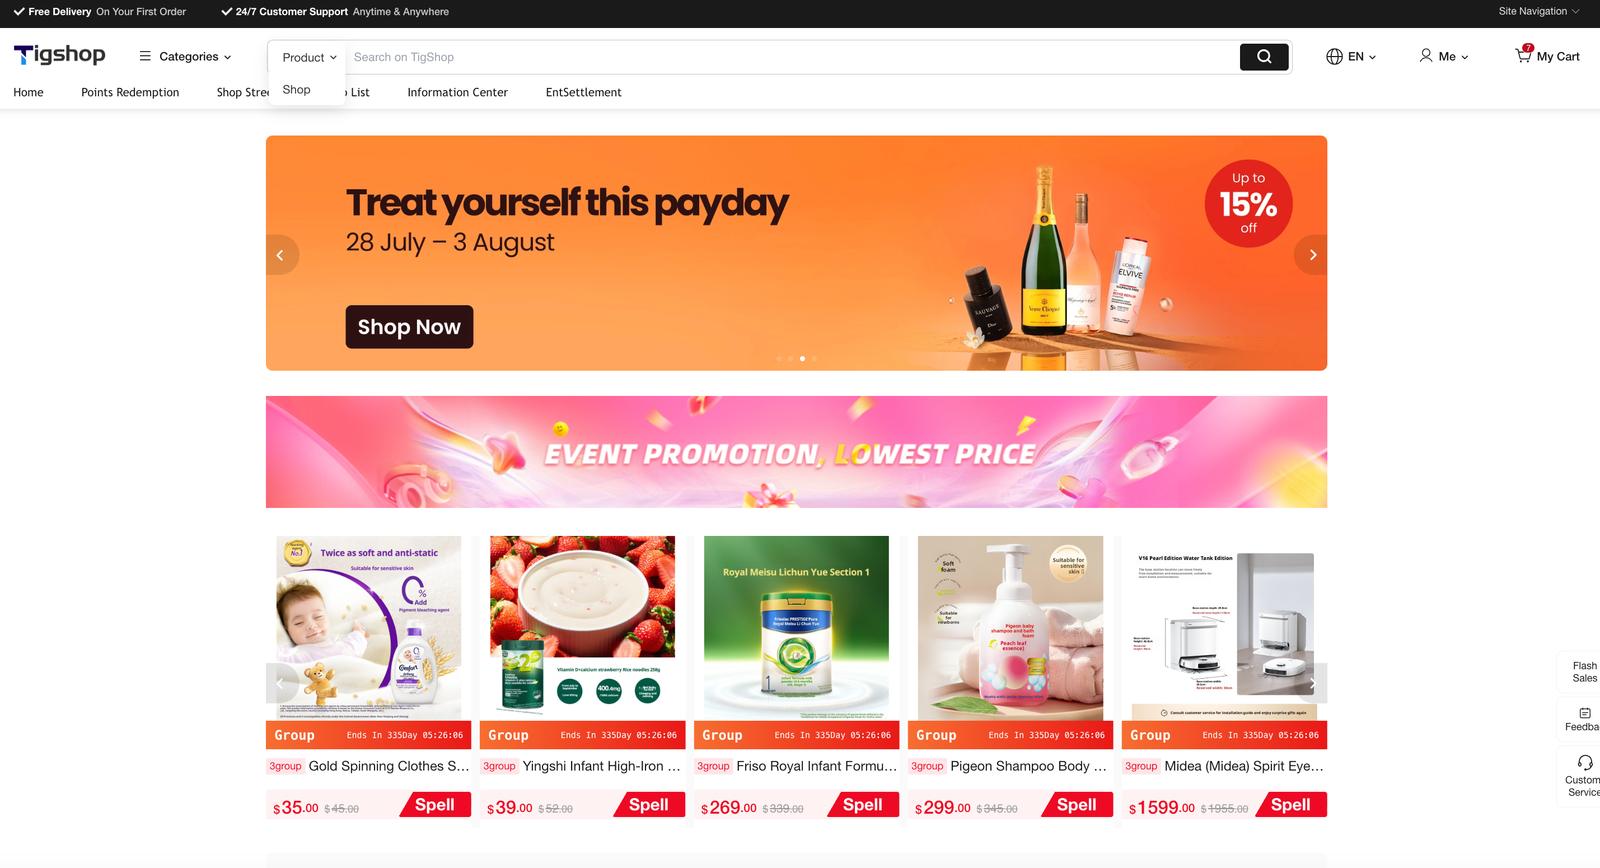Click the Tigshop logo
The width and height of the screenshot is (1600, 868).
(59, 55)
